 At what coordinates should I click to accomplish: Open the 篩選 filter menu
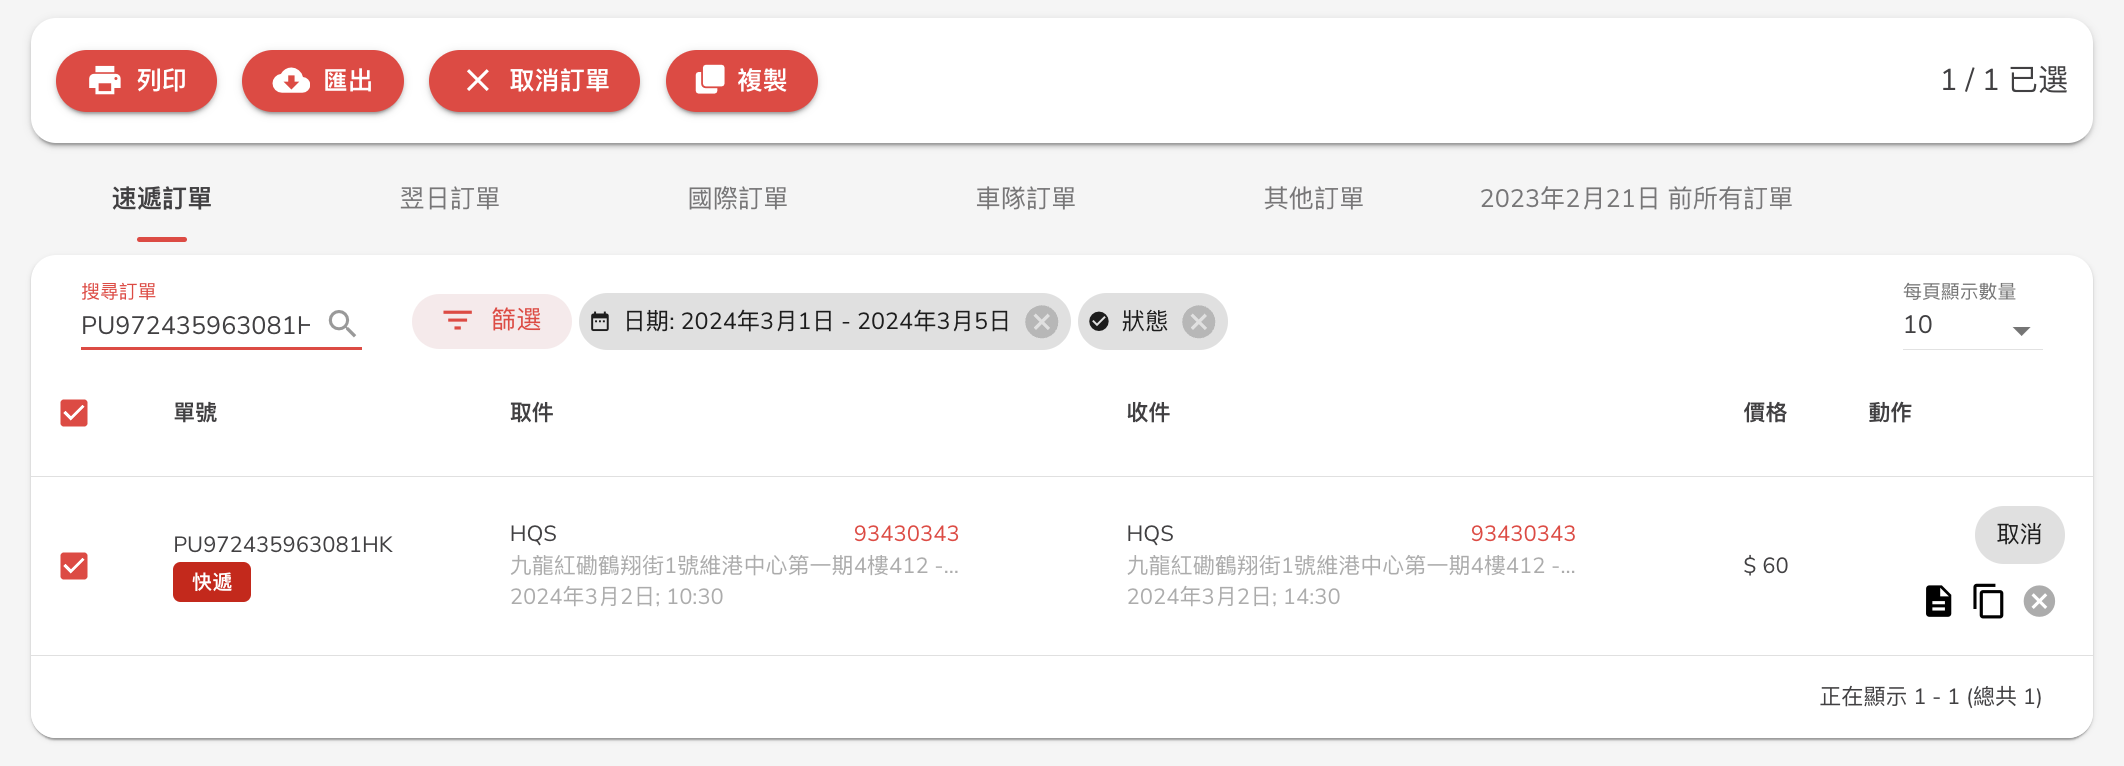tap(492, 321)
